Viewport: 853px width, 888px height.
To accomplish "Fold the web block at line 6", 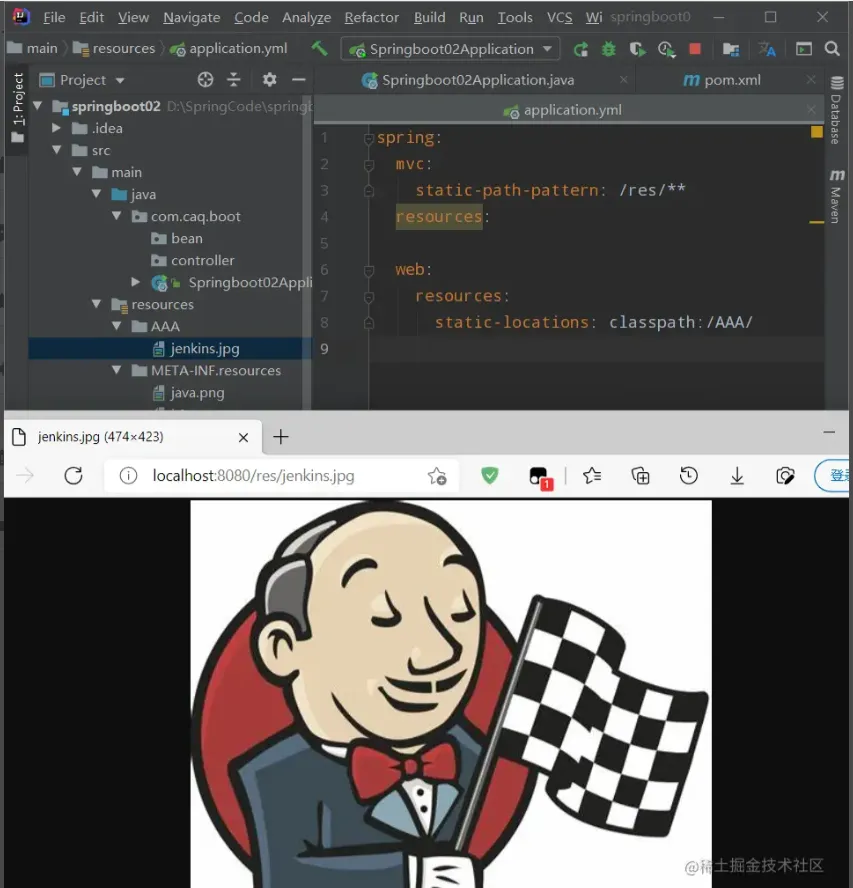I will click(369, 271).
